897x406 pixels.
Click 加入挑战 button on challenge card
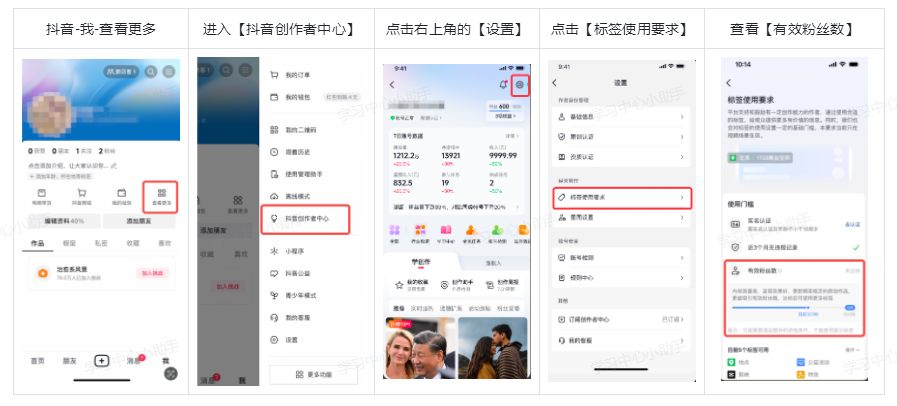coord(152,273)
